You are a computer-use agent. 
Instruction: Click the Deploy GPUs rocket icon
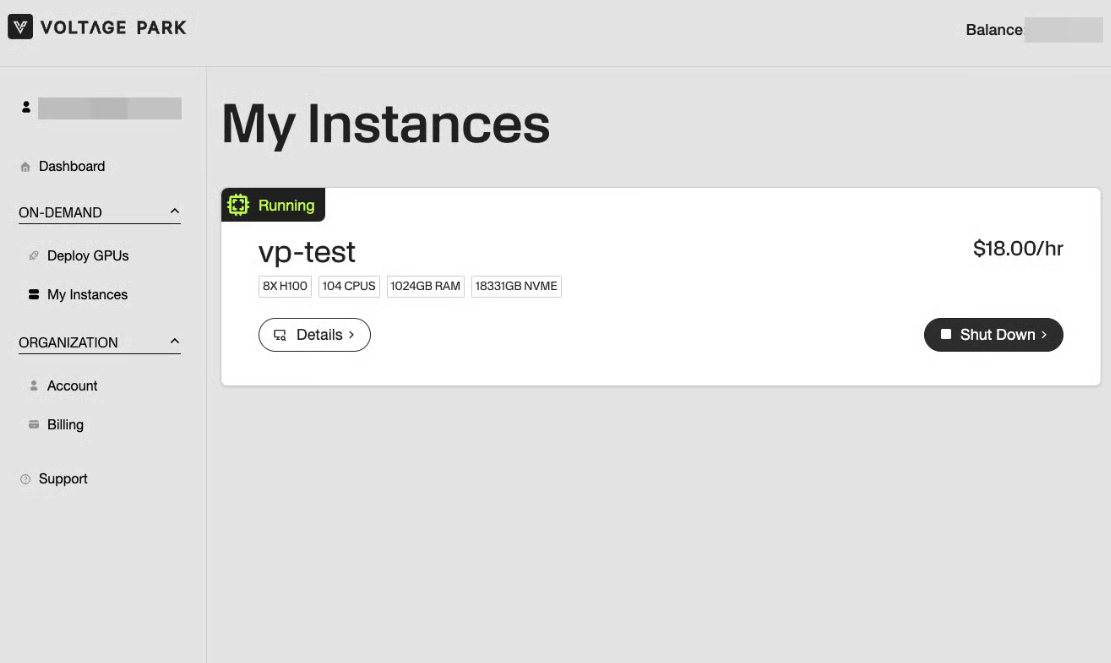pyautogui.click(x=34, y=256)
